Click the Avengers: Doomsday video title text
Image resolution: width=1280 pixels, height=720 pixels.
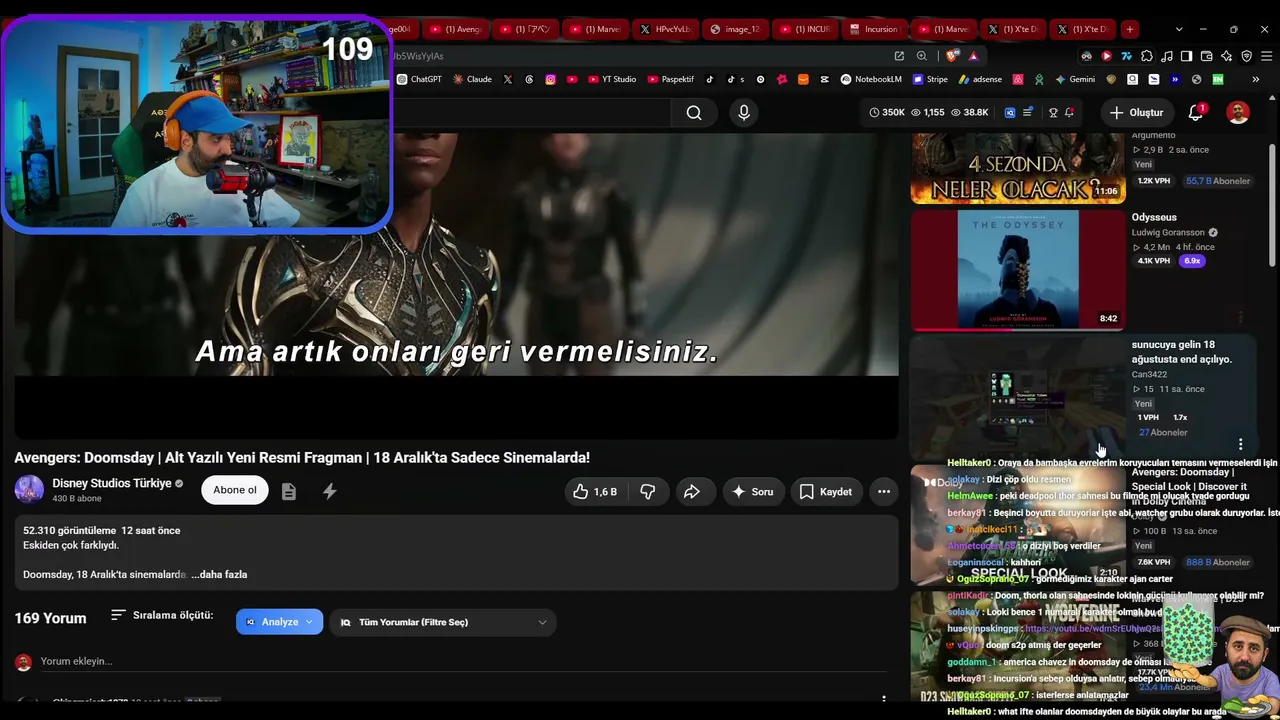pos(302,458)
